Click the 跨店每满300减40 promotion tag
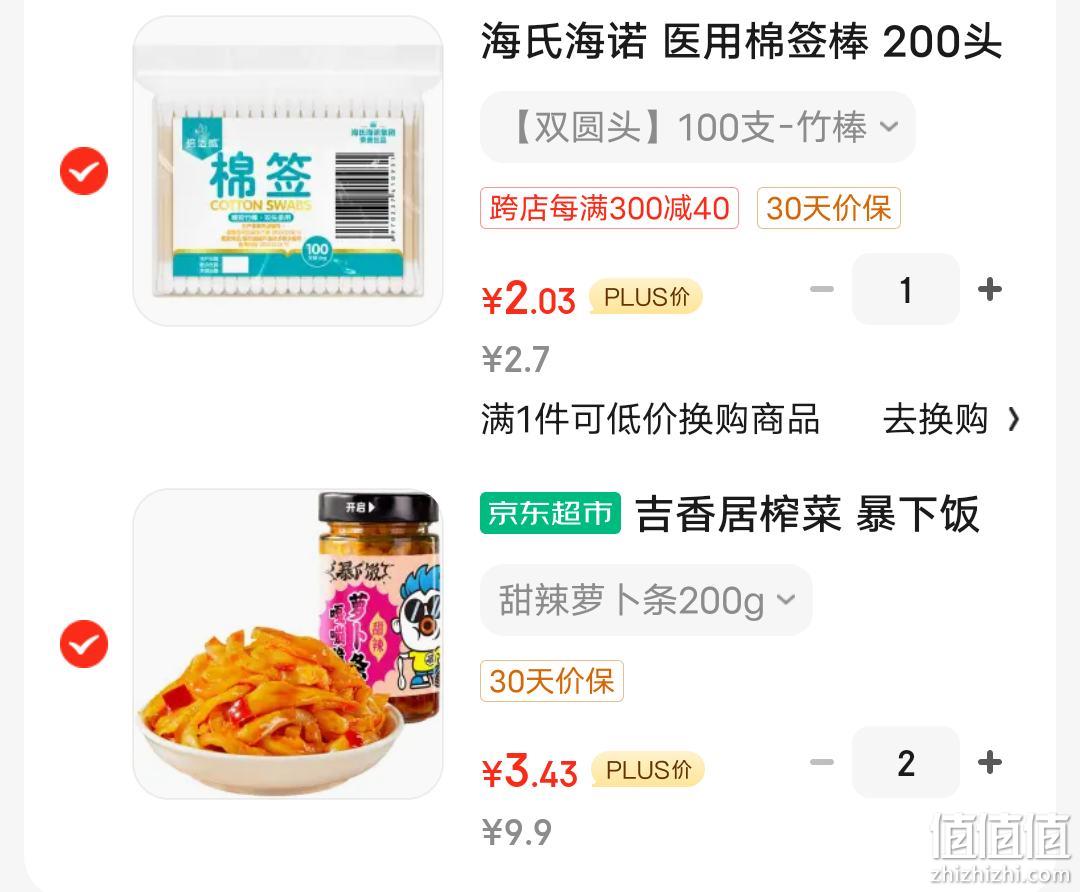The width and height of the screenshot is (1080, 892). click(x=610, y=208)
